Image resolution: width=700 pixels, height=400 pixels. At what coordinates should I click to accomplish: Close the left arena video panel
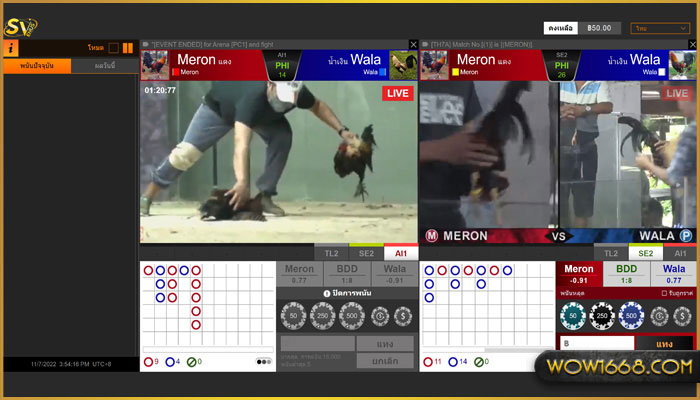pyautogui.click(x=413, y=44)
